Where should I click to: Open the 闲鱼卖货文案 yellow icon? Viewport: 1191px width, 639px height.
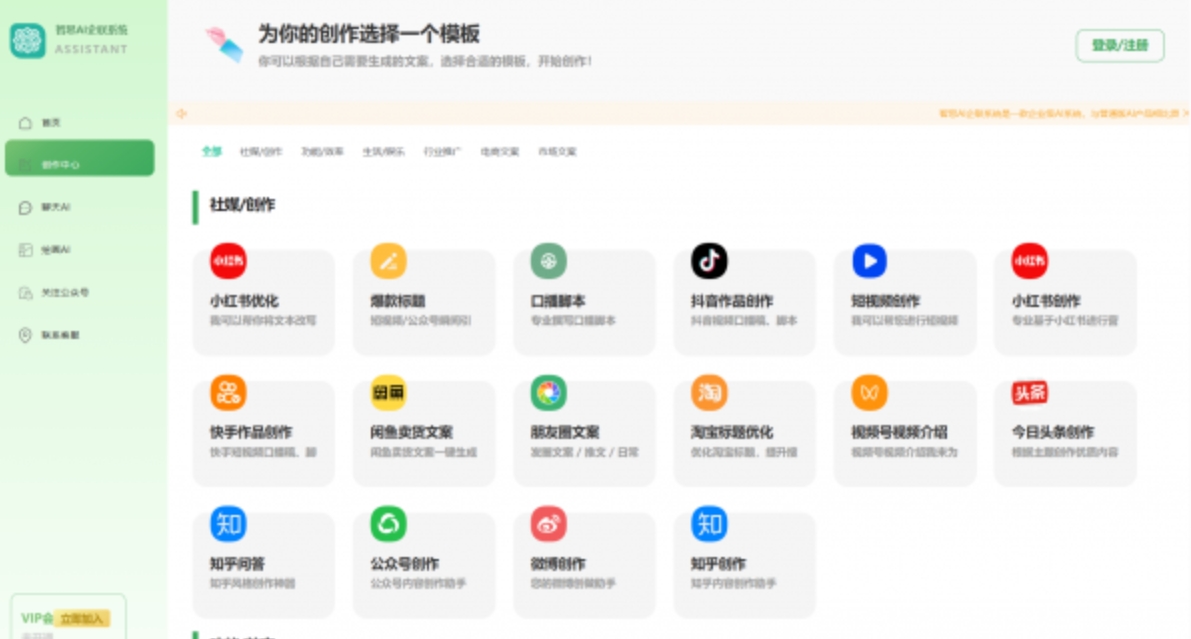[388, 393]
